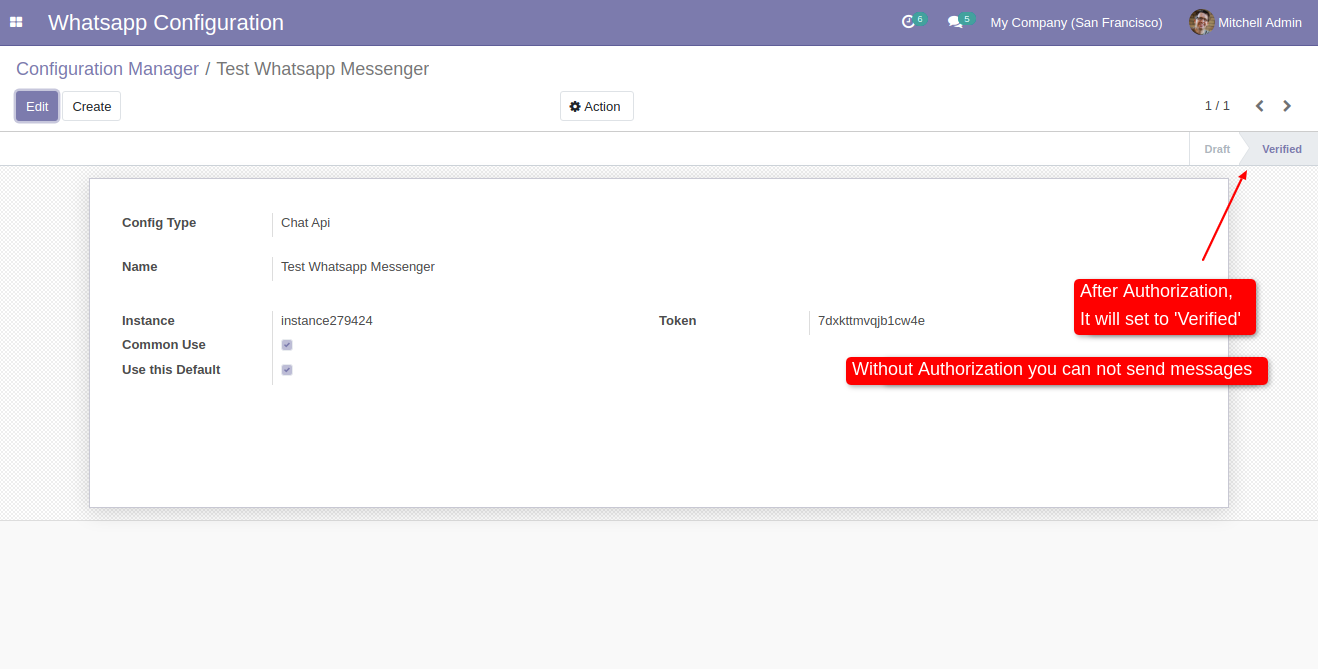Screen dimensions: 1318x669
Task: Select the Draft status stage
Action: click(1216, 149)
